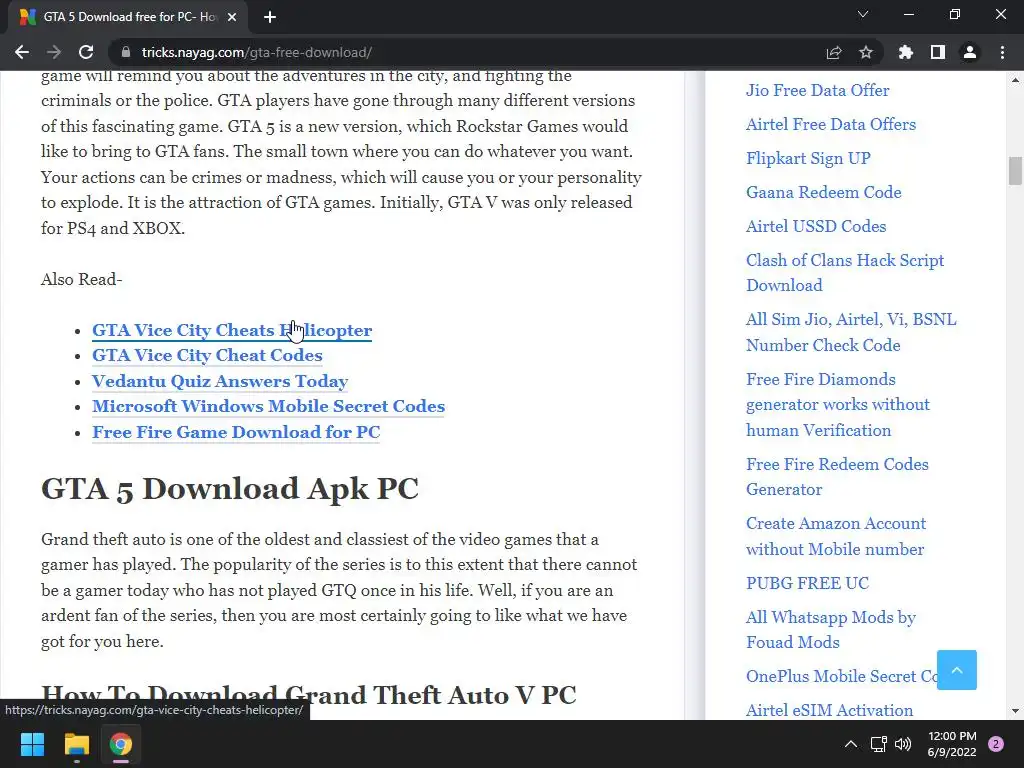Click the Chrome taskbar icon

click(121, 744)
